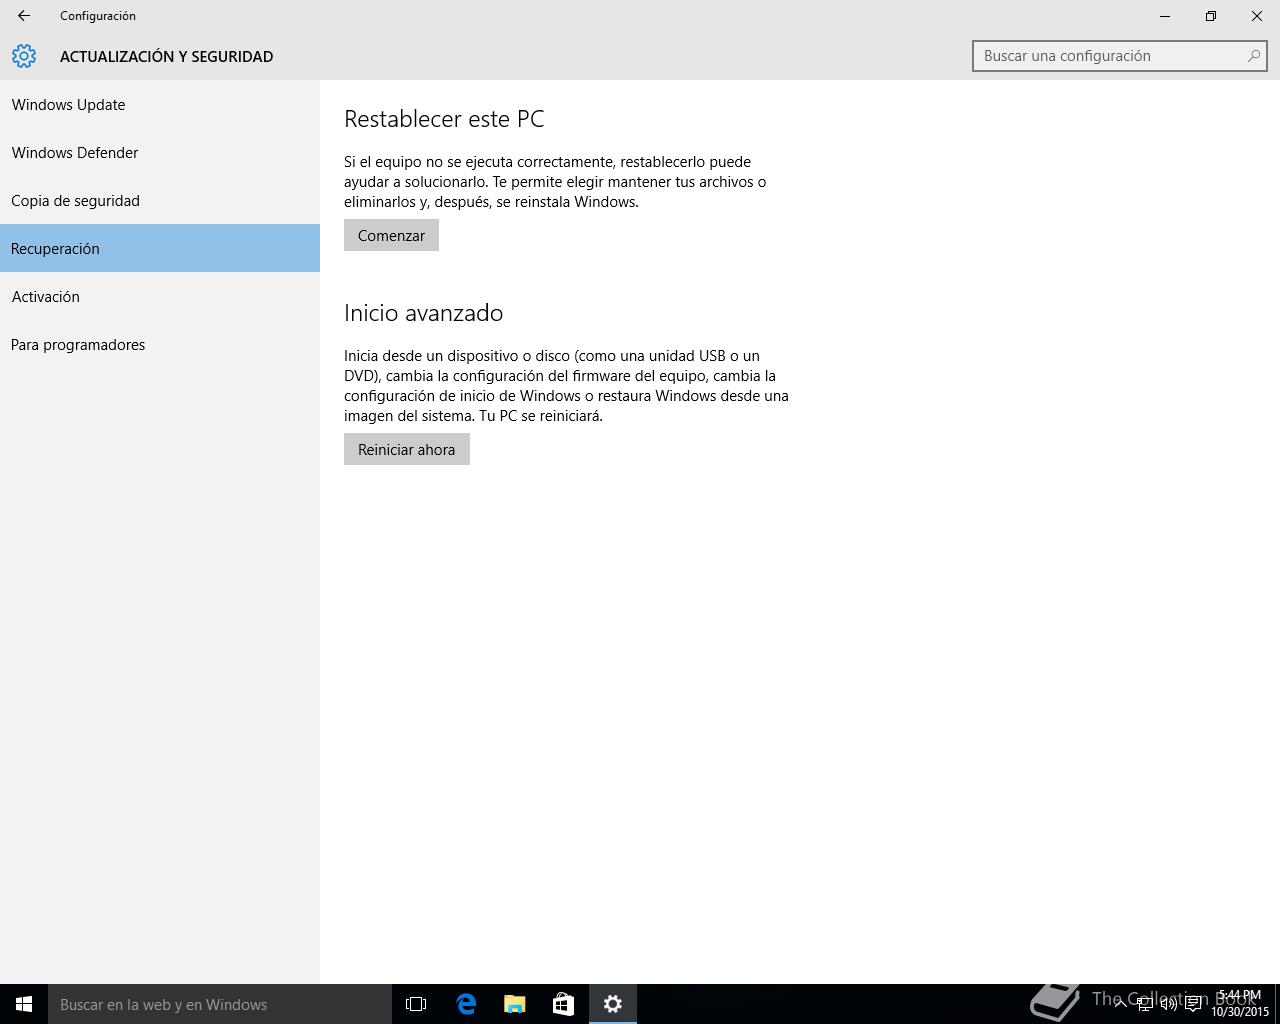Select the Settings taskbar icon
The height and width of the screenshot is (1024, 1280).
pos(613,1004)
